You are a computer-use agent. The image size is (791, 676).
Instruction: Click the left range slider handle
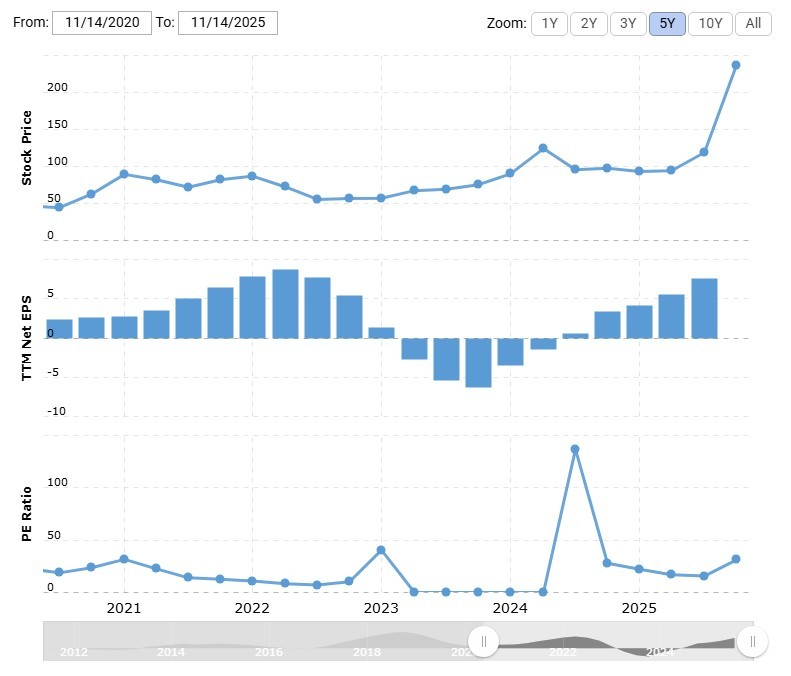coord(484,641)
